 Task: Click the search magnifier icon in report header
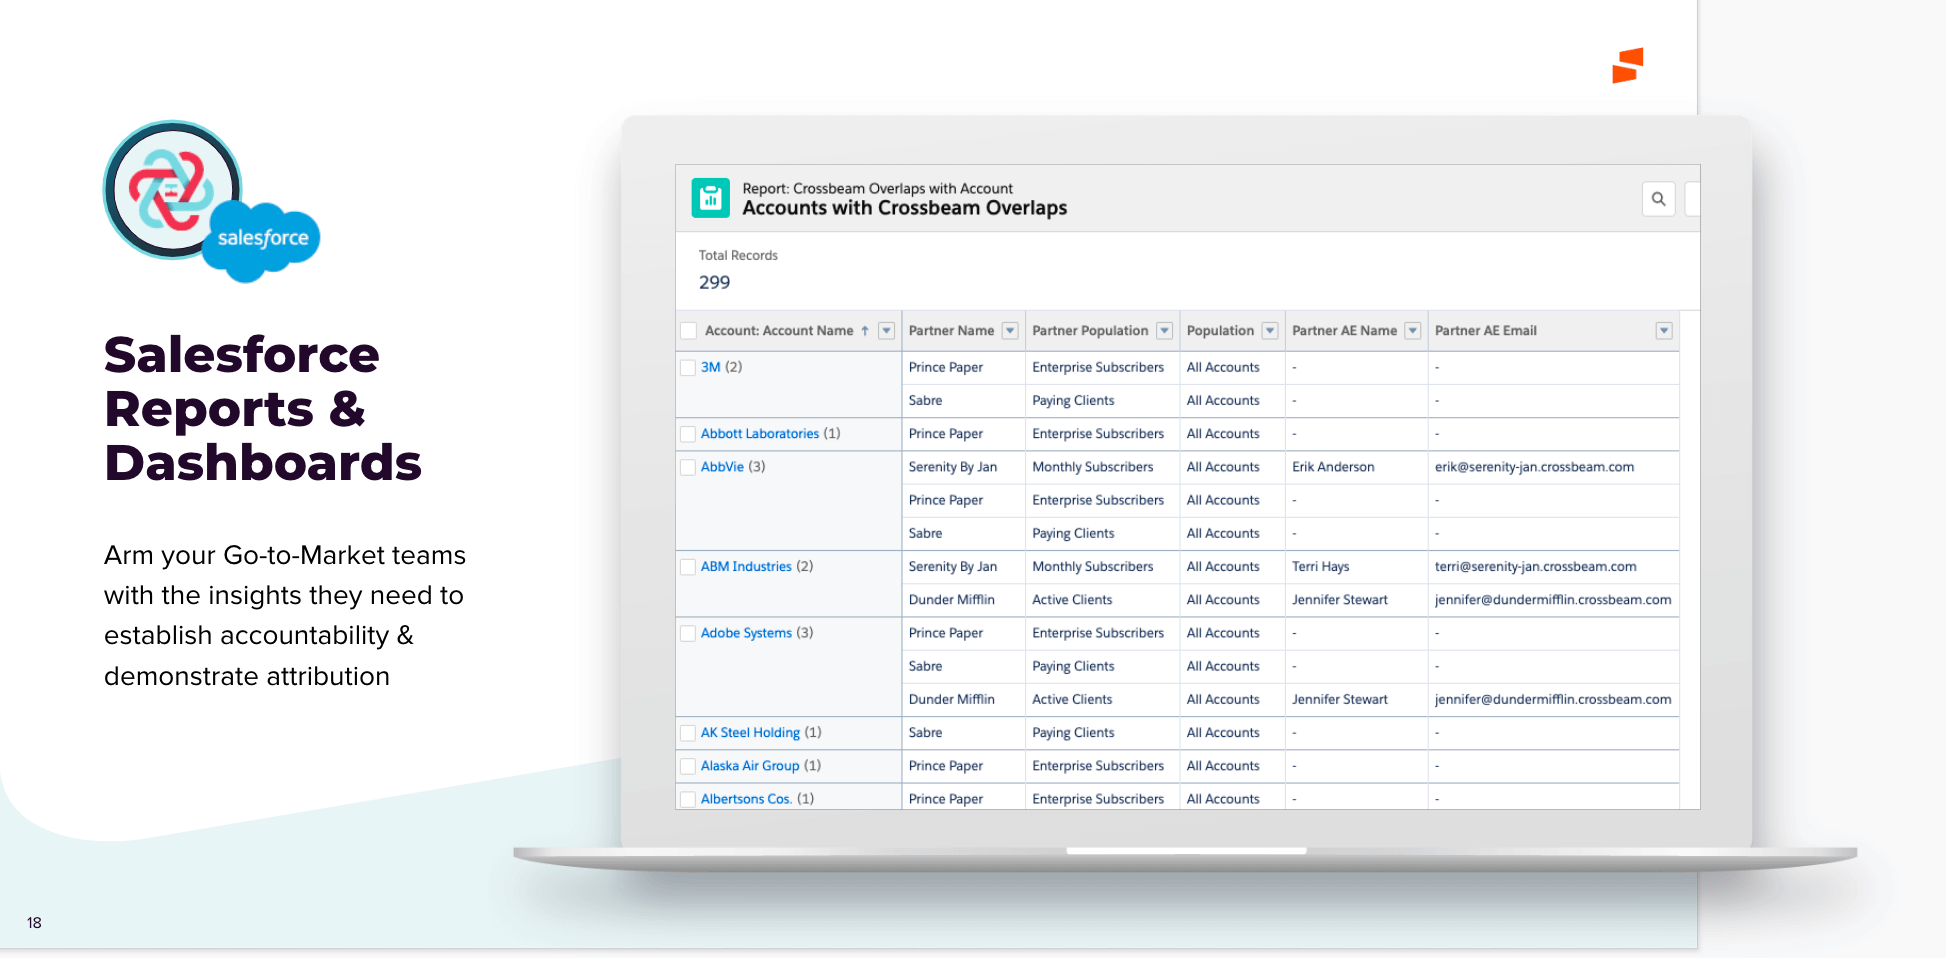(1658, 199)
